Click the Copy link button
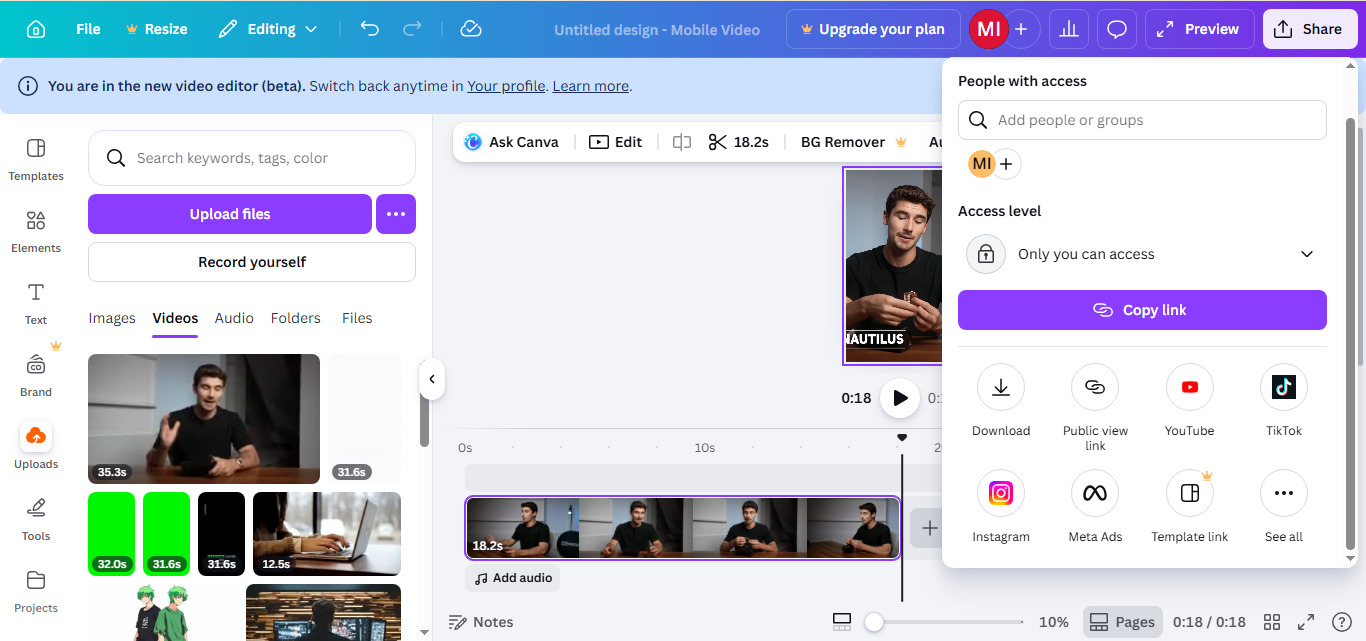The height and width of the screenshot is (641, 1366). 1142,310
